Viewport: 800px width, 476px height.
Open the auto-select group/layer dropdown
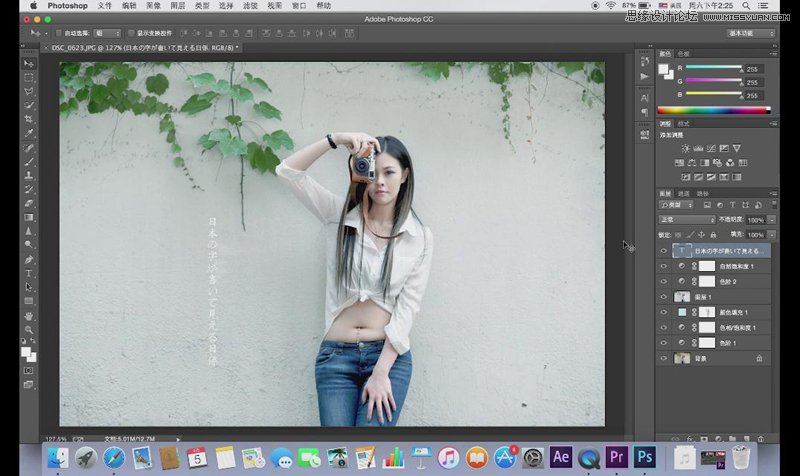point(108,33)
